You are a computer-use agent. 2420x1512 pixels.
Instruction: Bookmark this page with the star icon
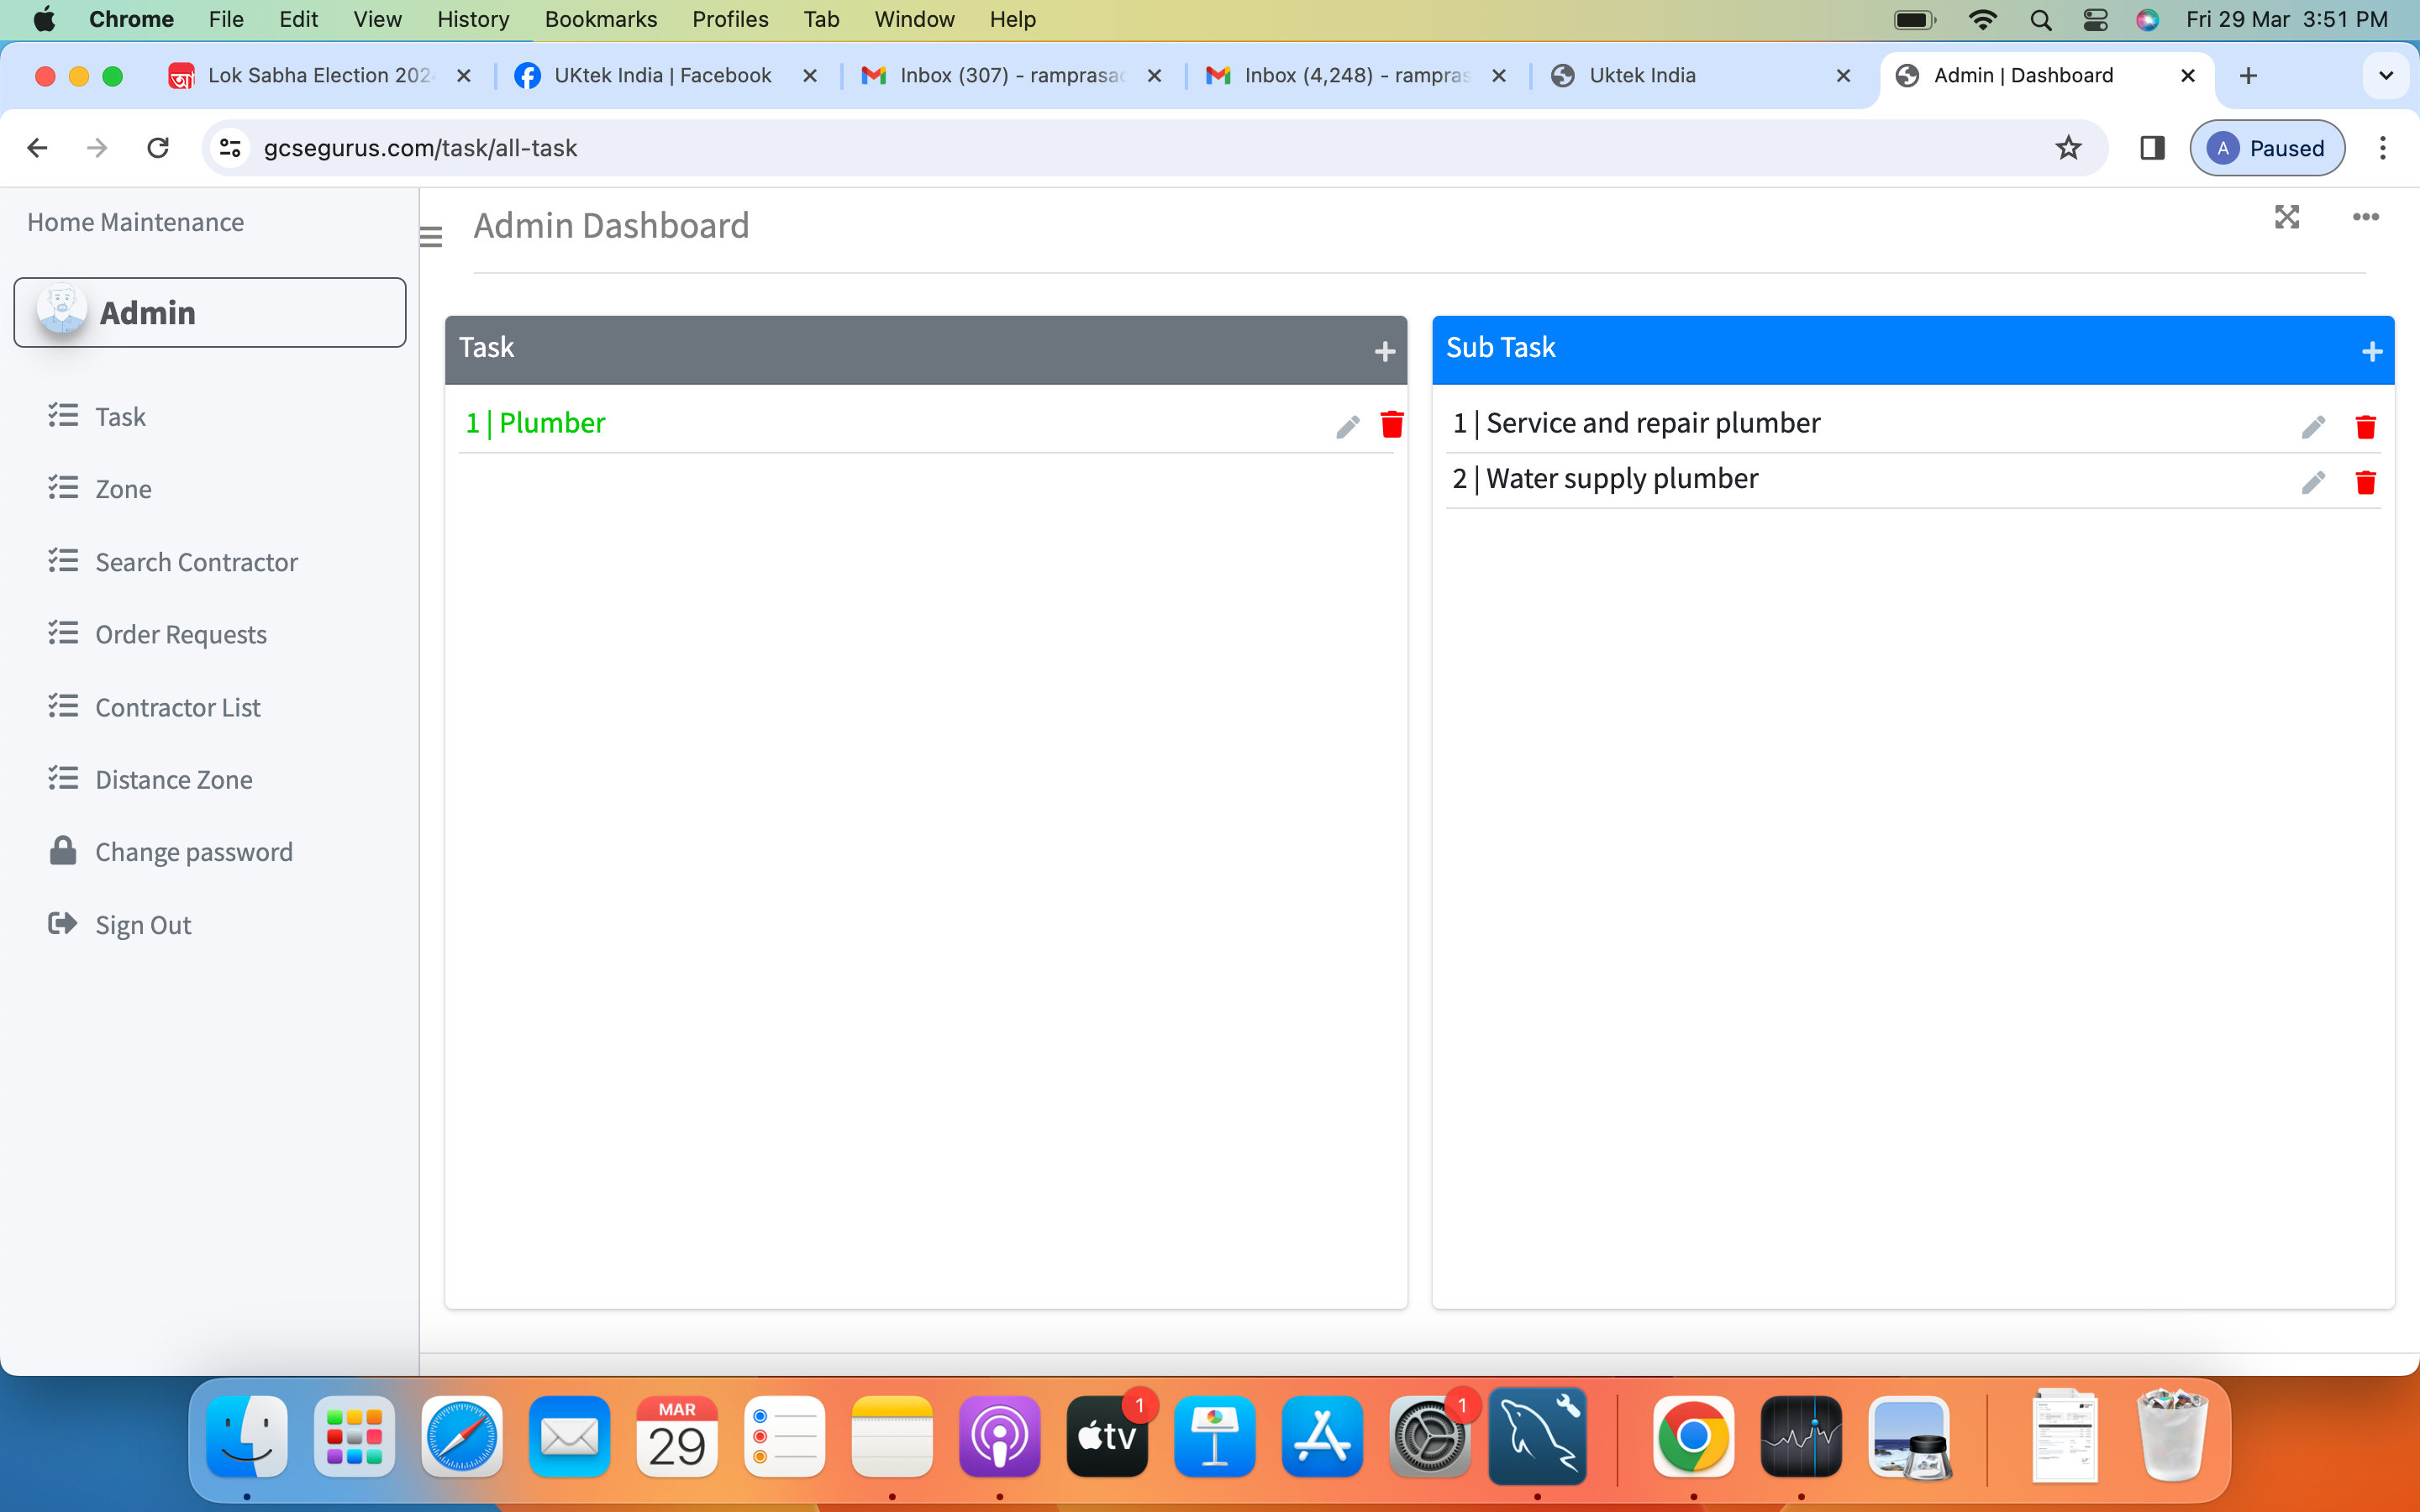tap(2068, 148)
